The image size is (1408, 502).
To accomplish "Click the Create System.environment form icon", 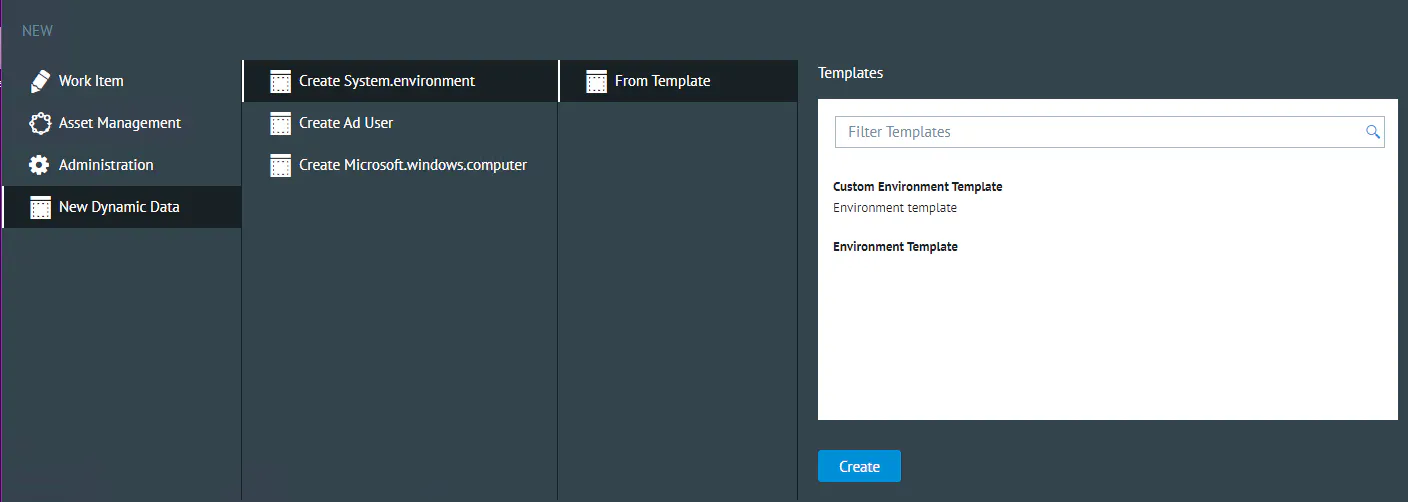I will coord(281,81).
